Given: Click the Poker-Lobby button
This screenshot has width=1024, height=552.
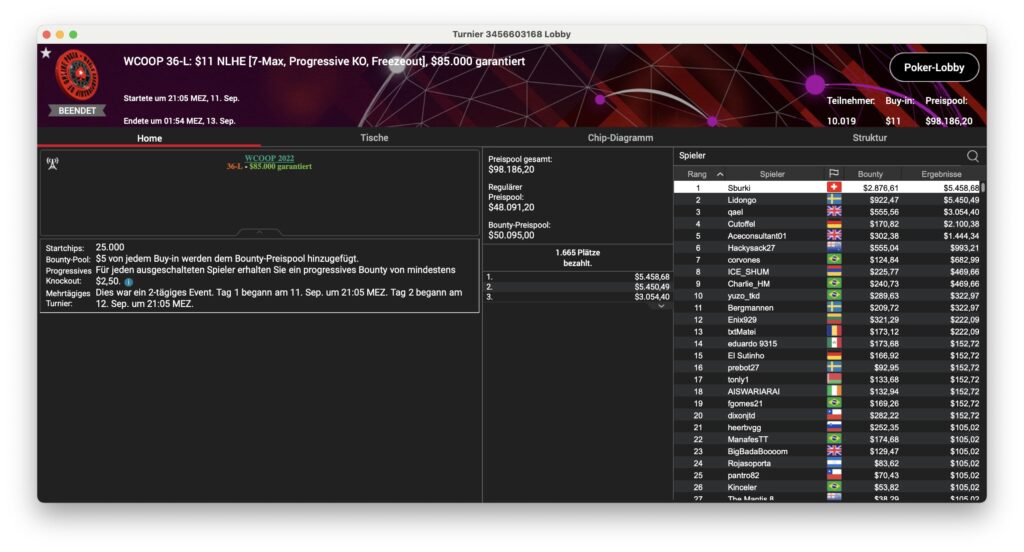Looking at the screenshot, I should pyautogui.click(x=933, y=67).
